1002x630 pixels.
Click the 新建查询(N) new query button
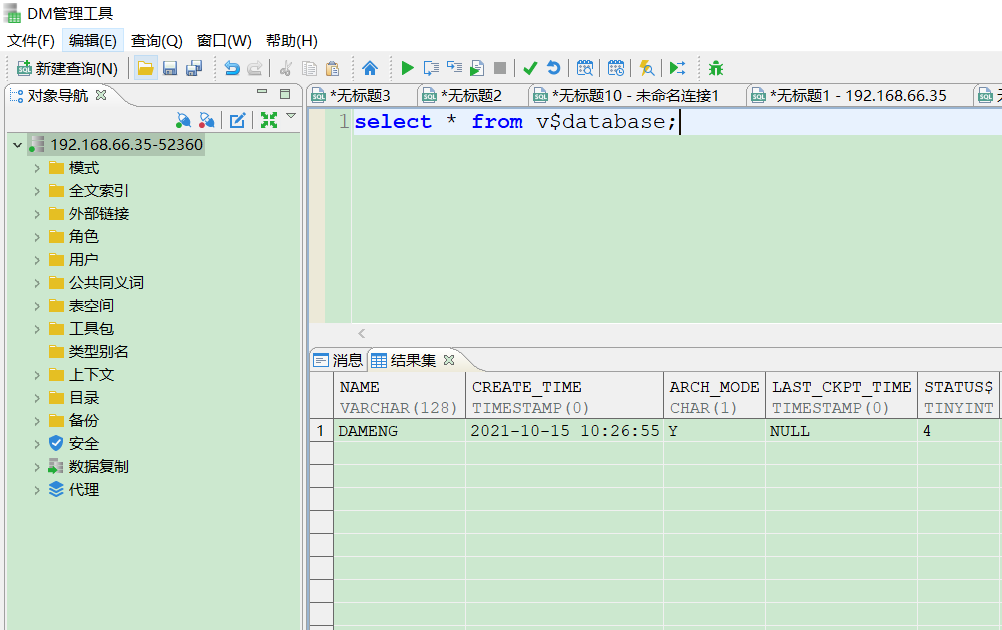pyautogui.click(x=67, y=68)
